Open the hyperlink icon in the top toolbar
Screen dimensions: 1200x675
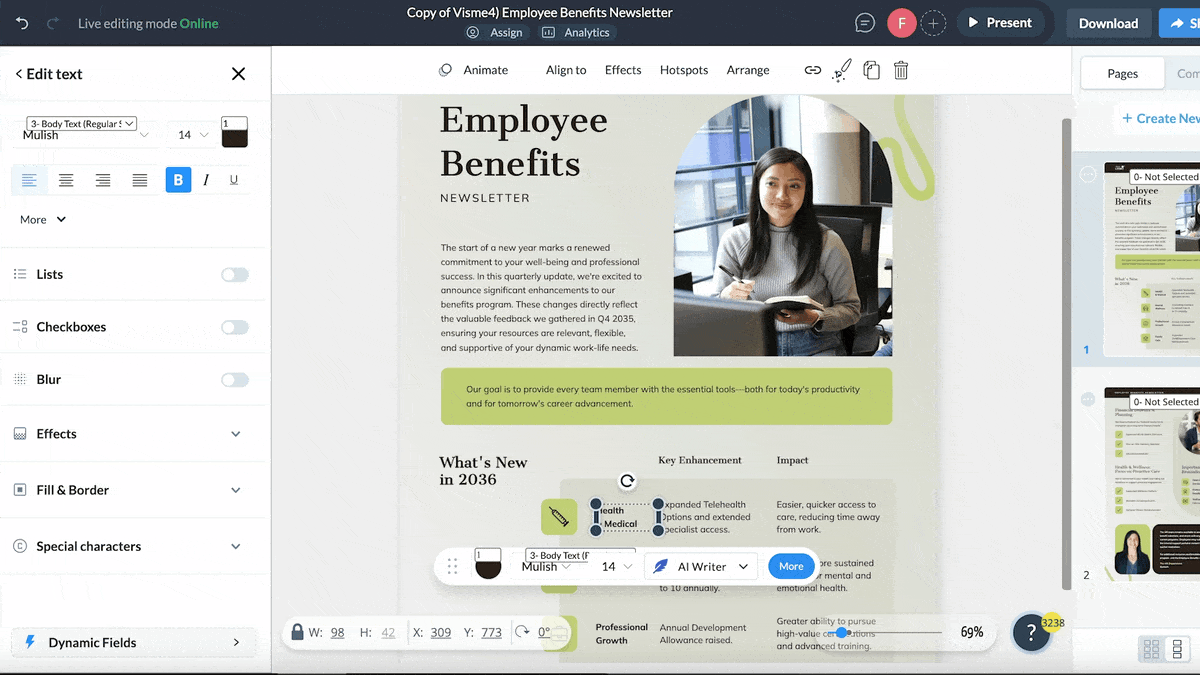point(813,70)
